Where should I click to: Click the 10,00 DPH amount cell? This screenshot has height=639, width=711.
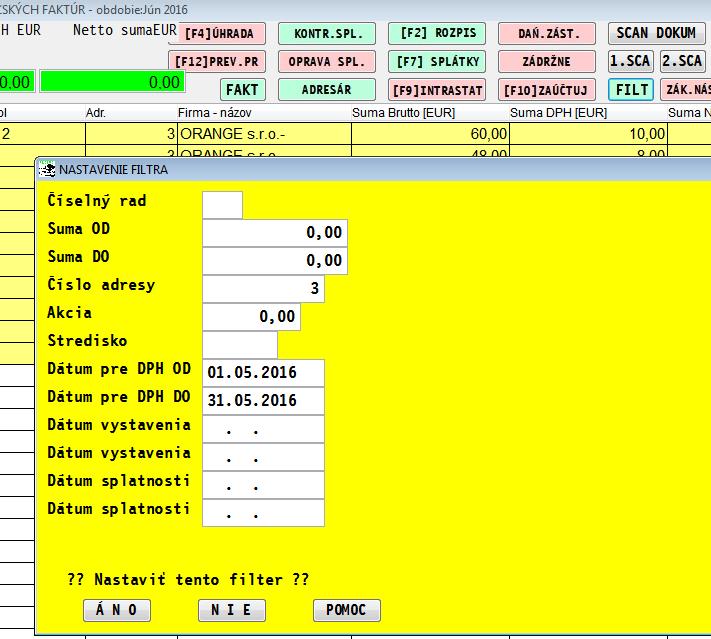coord(589,134)
